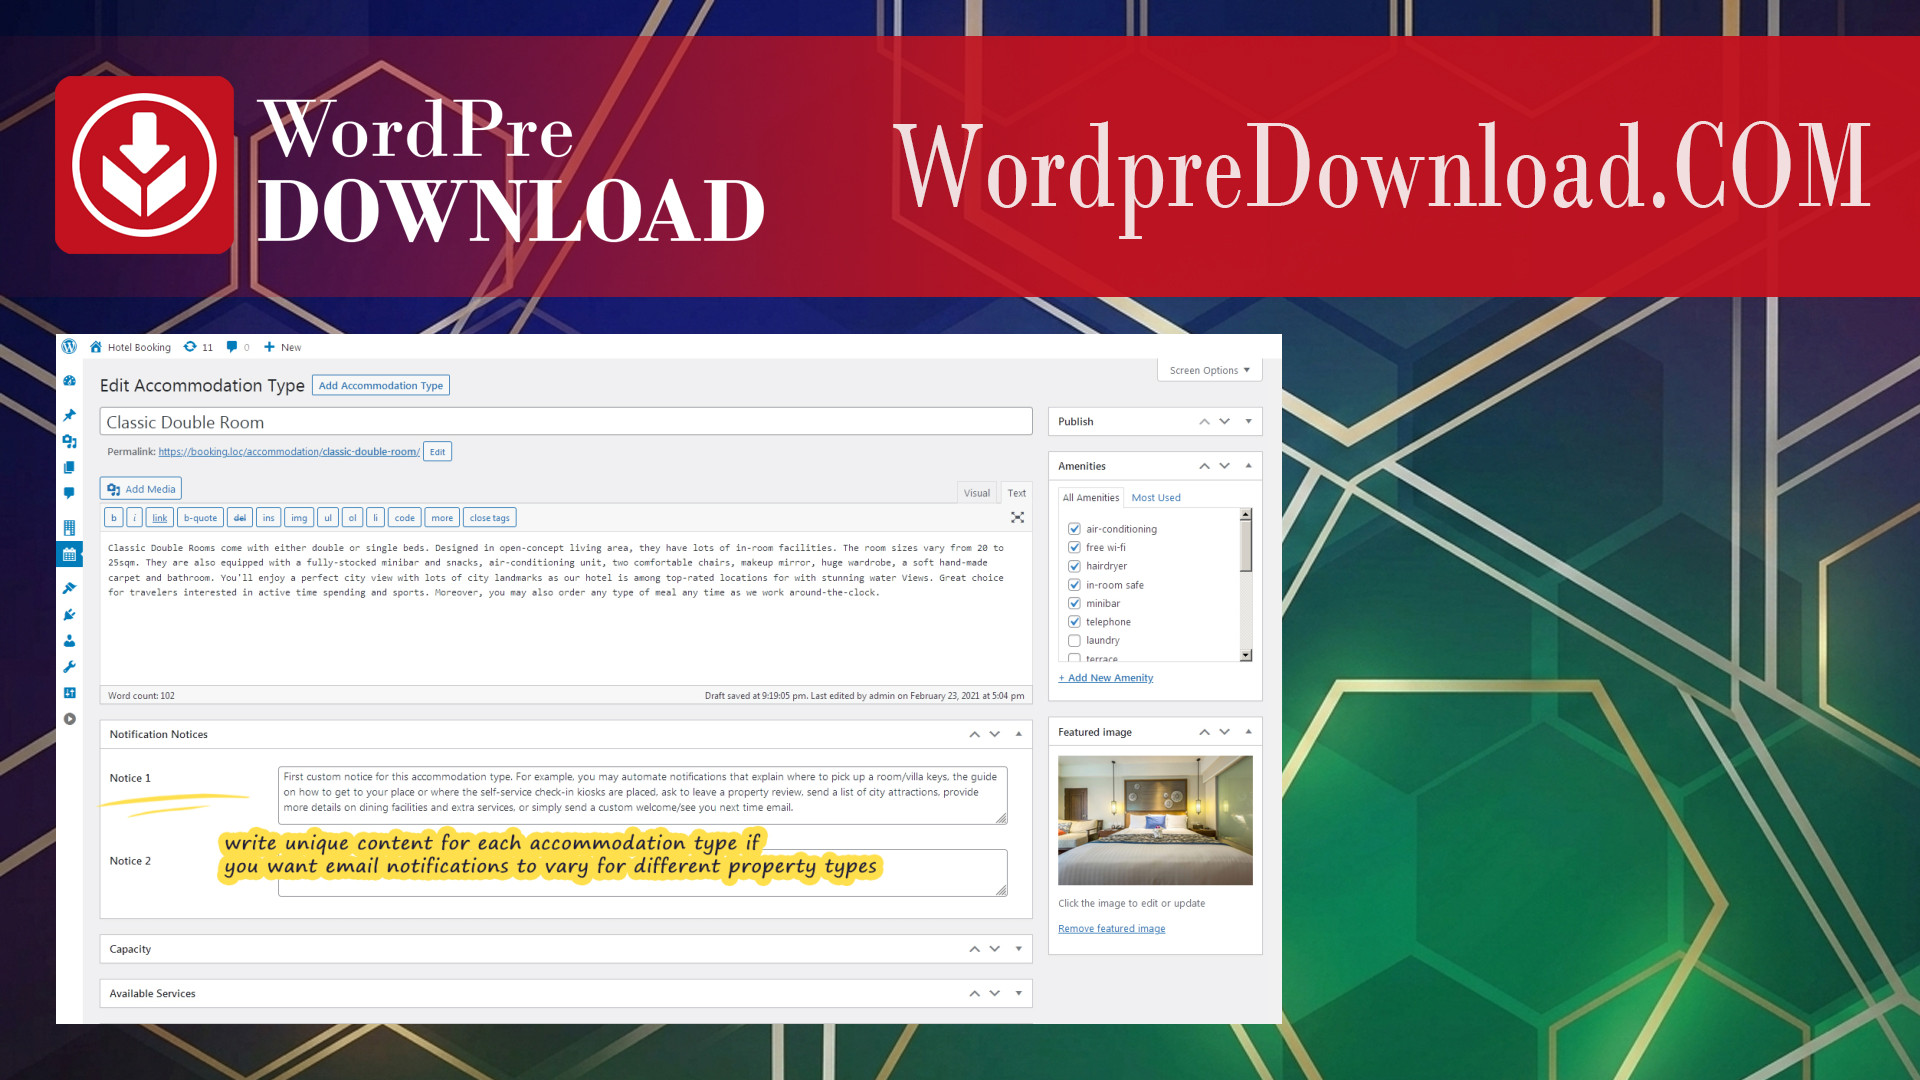1920x1080 pixels.
Task: Collapse the Notification Notices panel
Action: [x=1018, y=734]
